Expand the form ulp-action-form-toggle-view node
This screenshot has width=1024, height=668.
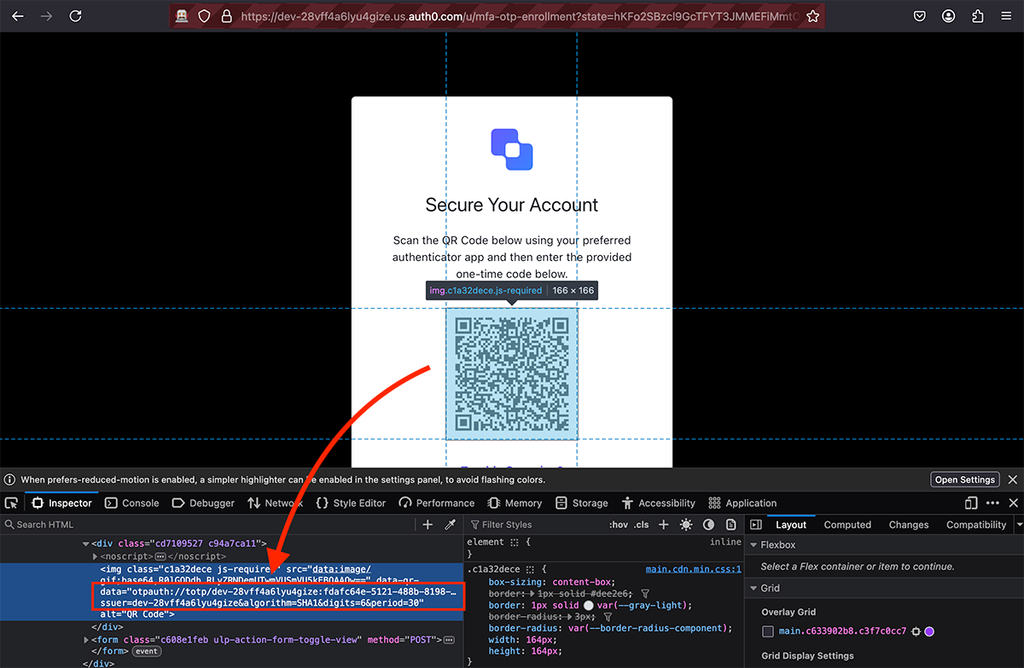[x=86, y=640]
